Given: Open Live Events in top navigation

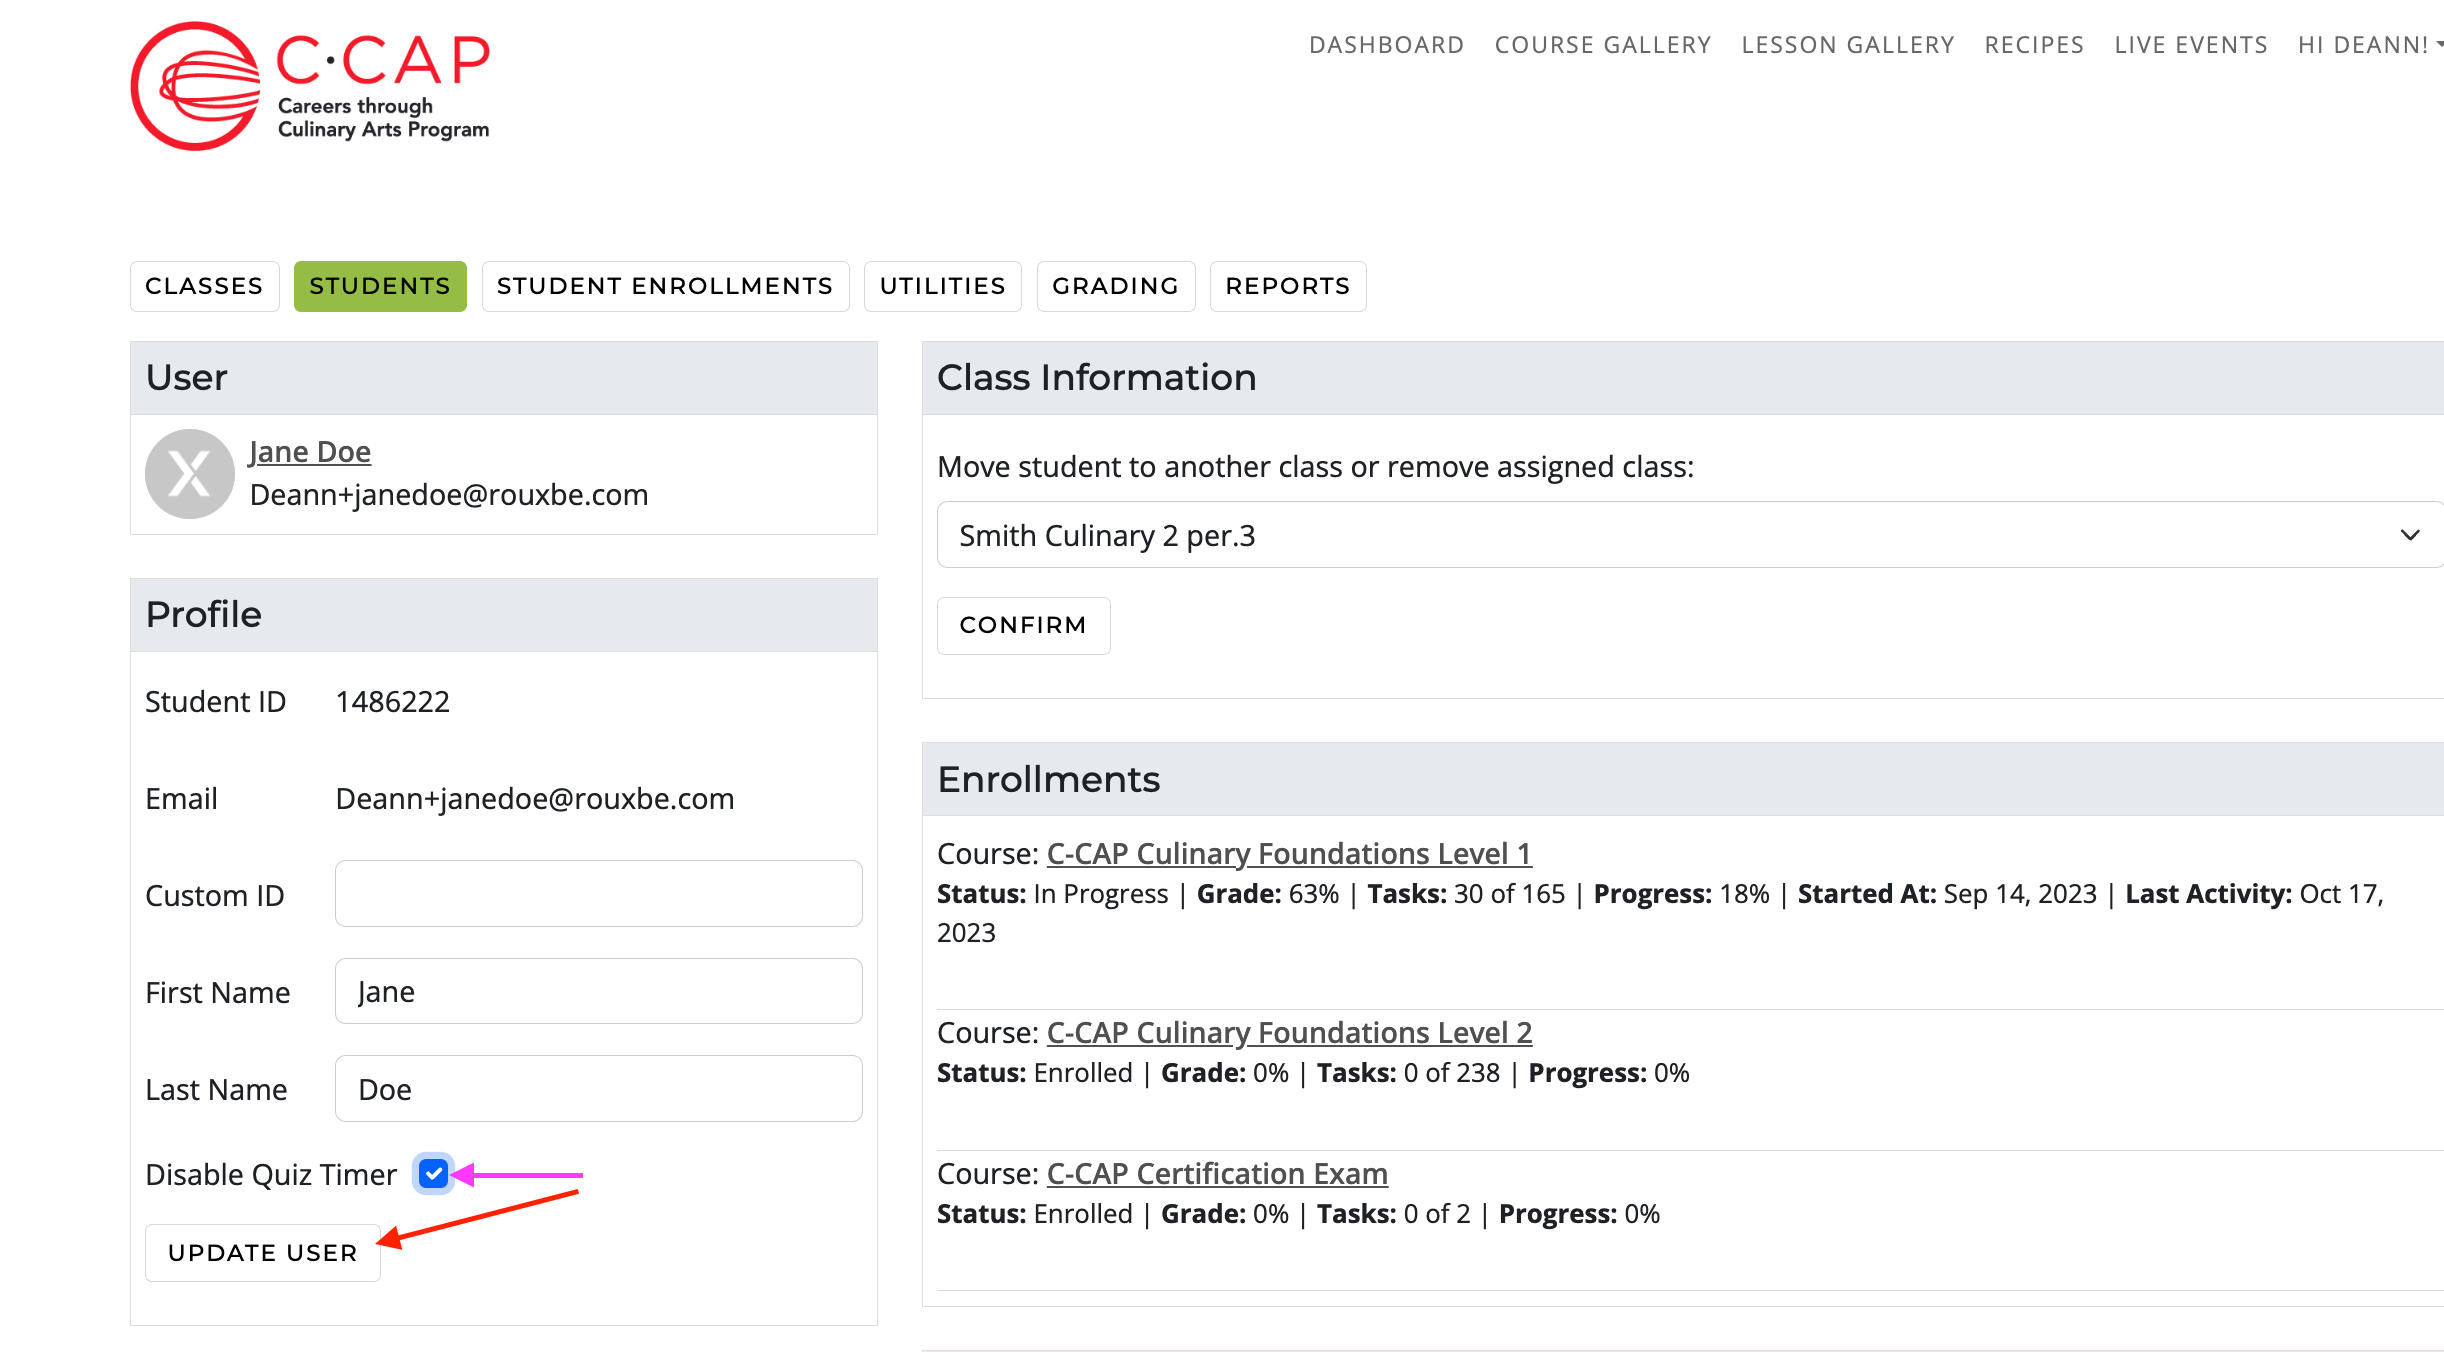Looking at the screenshot, I should (x=2191, y=45).
